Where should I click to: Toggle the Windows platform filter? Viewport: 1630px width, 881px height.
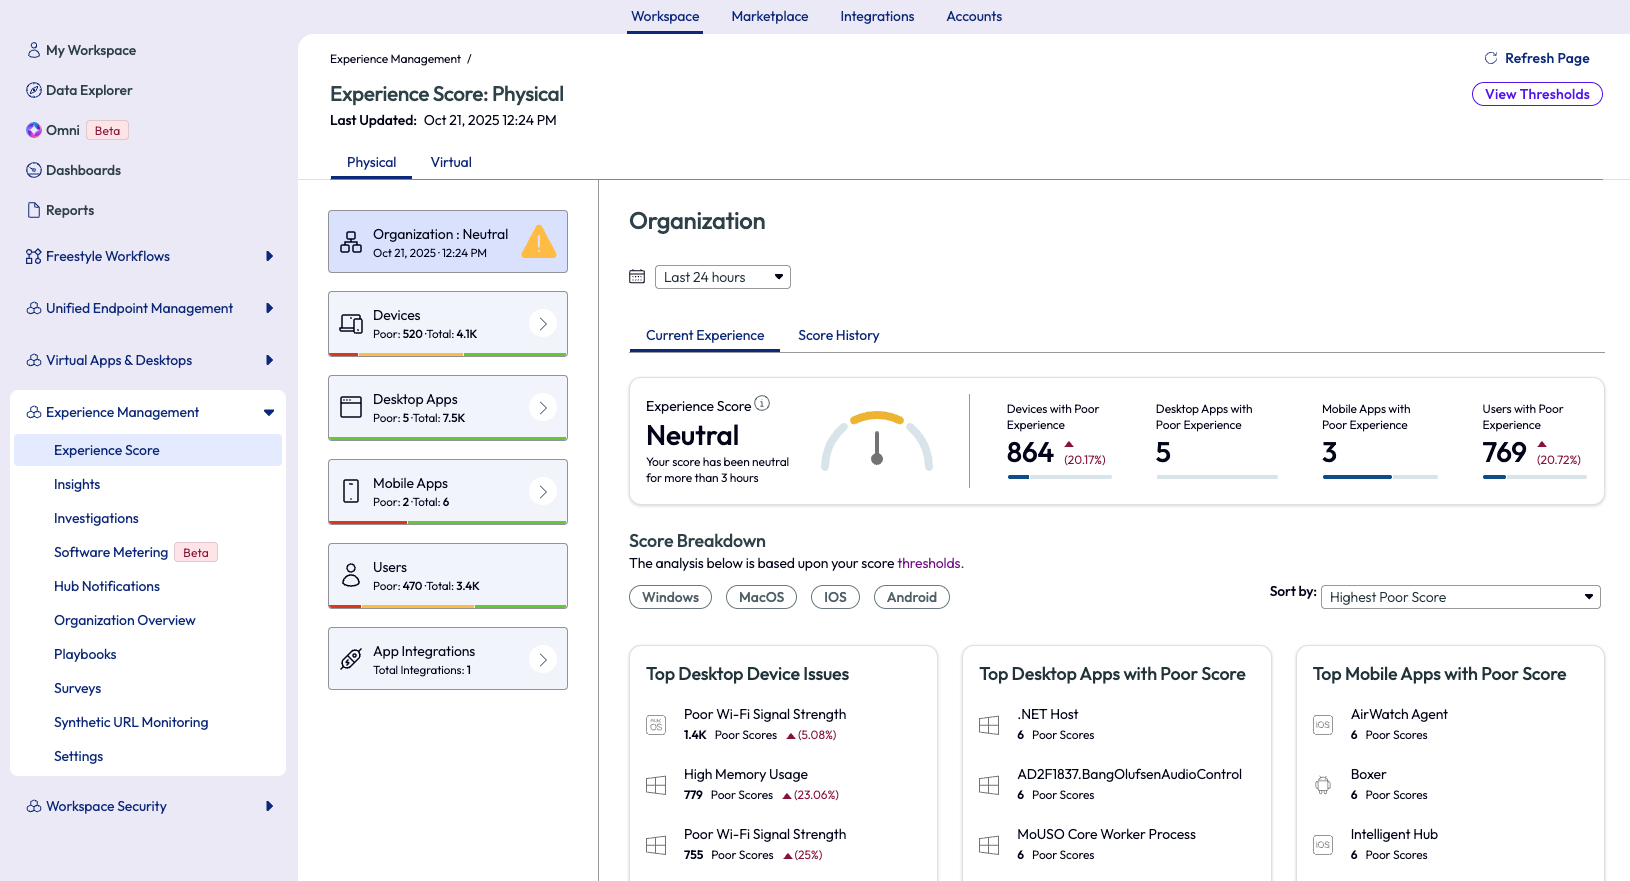point(670,597)
